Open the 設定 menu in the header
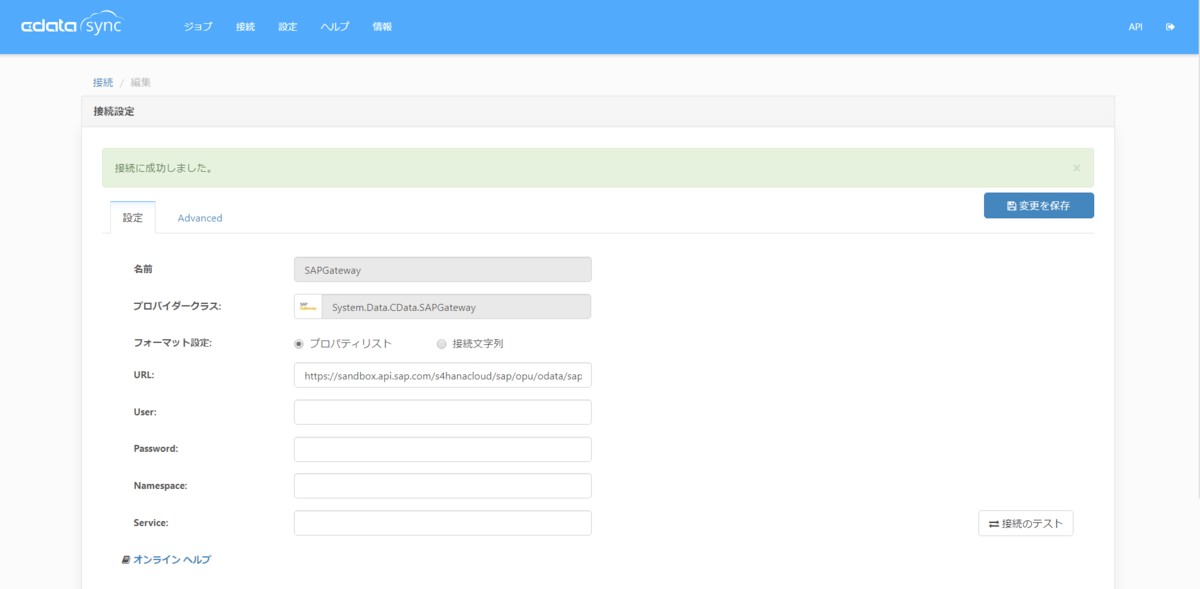 tap(288, 27)
